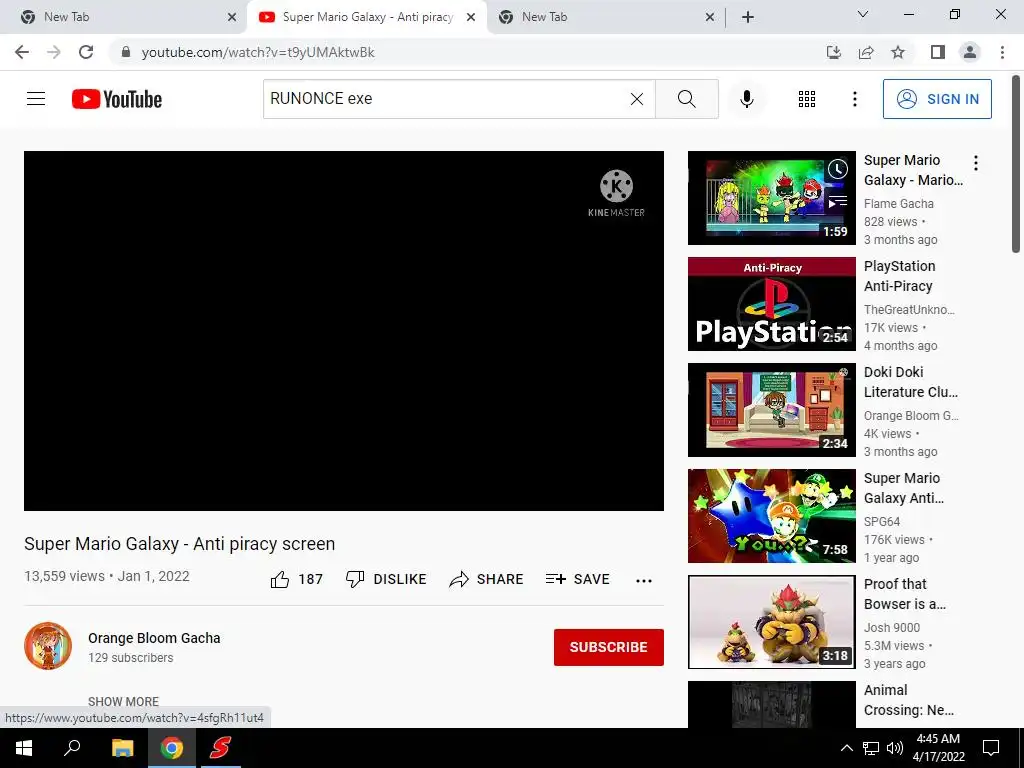Image resolution: width=1024 pixels, height=768 pixels.
Task: Open more actions ellipsis under video
Action: [644, 581]
